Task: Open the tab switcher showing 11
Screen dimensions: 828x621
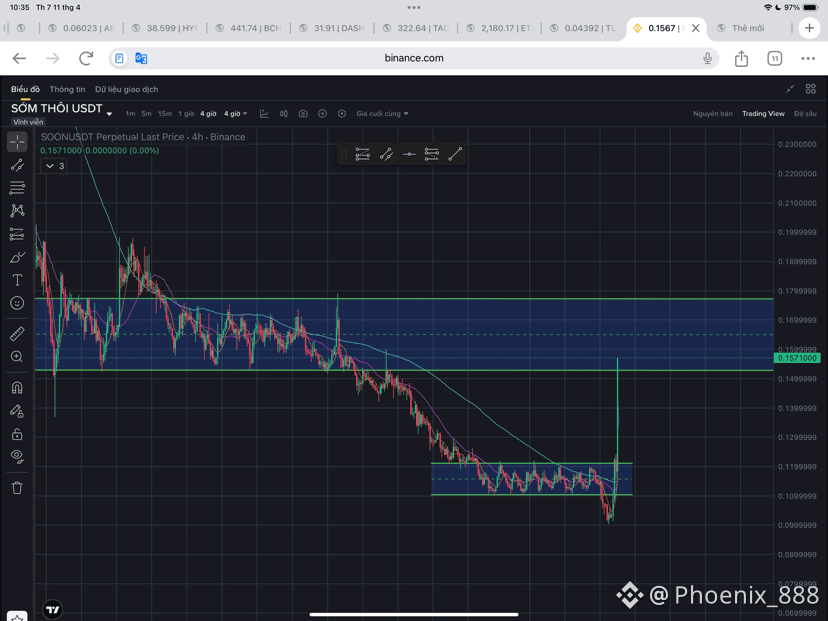Action: pos(775,58)
